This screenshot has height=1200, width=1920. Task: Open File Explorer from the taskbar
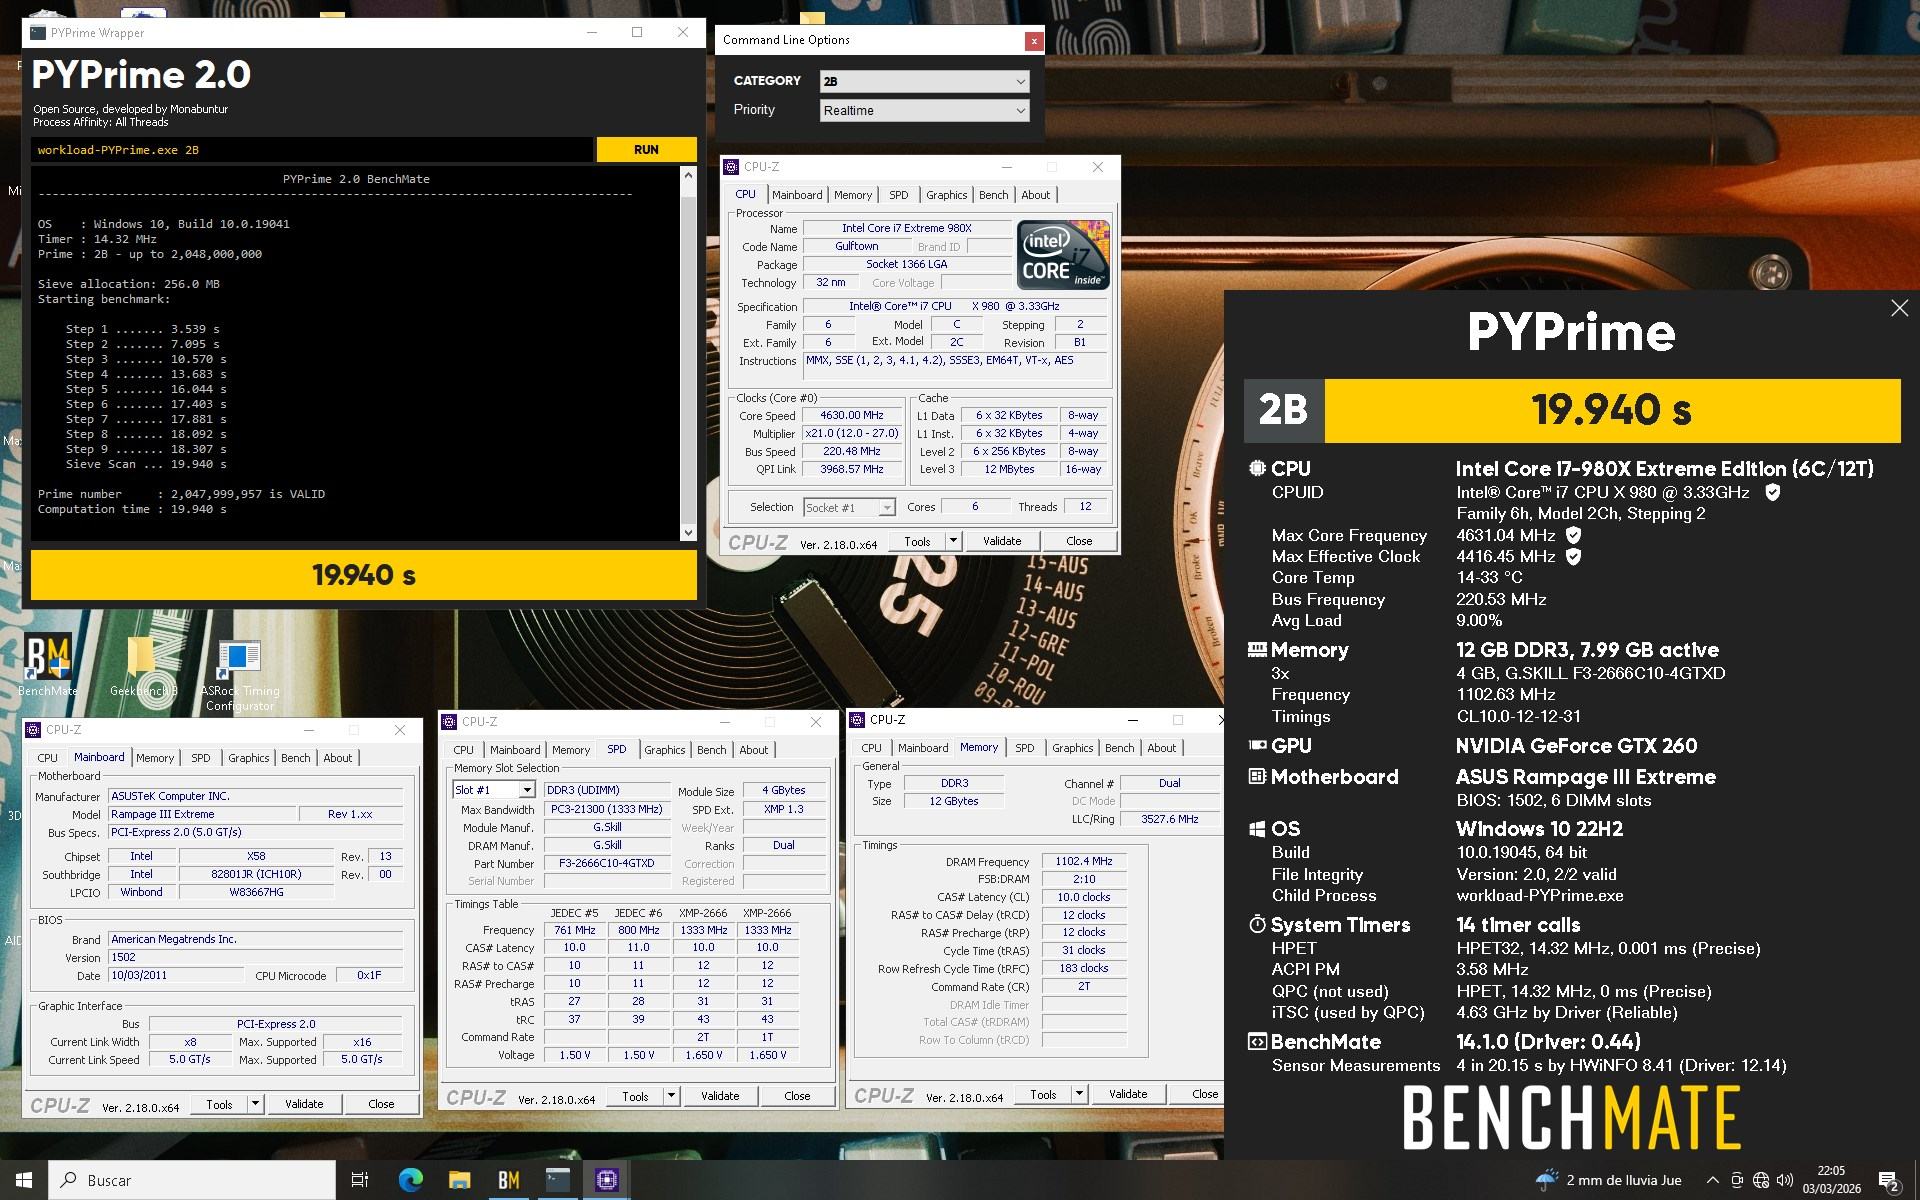point(459,1180)
